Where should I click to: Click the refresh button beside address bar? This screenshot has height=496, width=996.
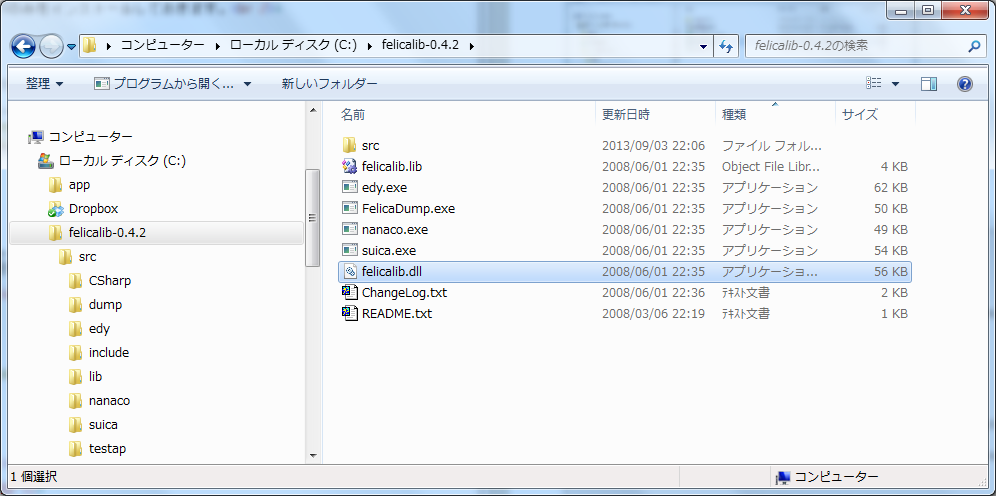pyautogui.click(x=727, y=46)
